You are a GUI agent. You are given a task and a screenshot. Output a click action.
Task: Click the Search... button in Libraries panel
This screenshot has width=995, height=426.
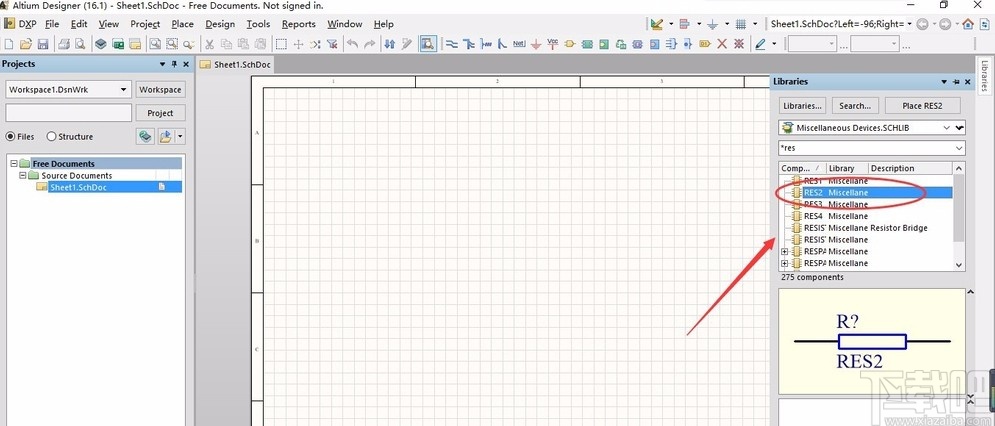point(855,106)
